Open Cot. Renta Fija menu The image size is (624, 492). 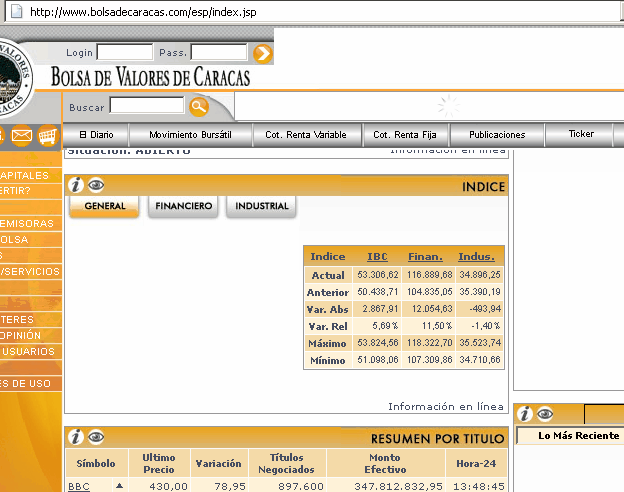405,135
